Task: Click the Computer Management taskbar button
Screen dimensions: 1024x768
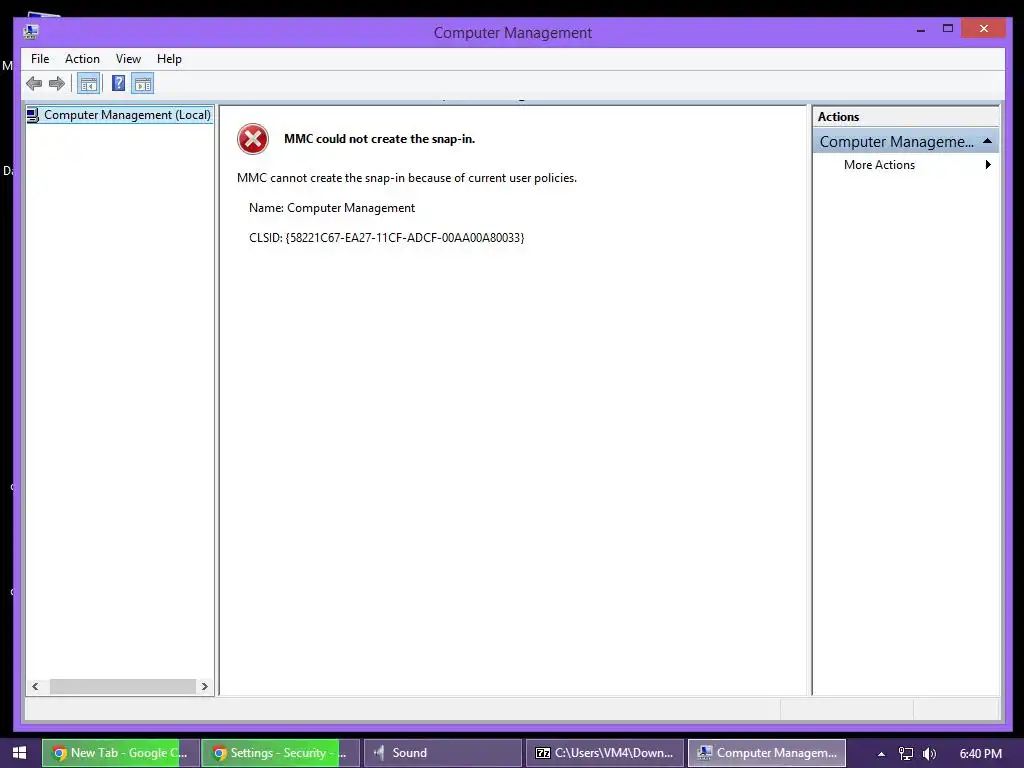Action: click(767, 753)
